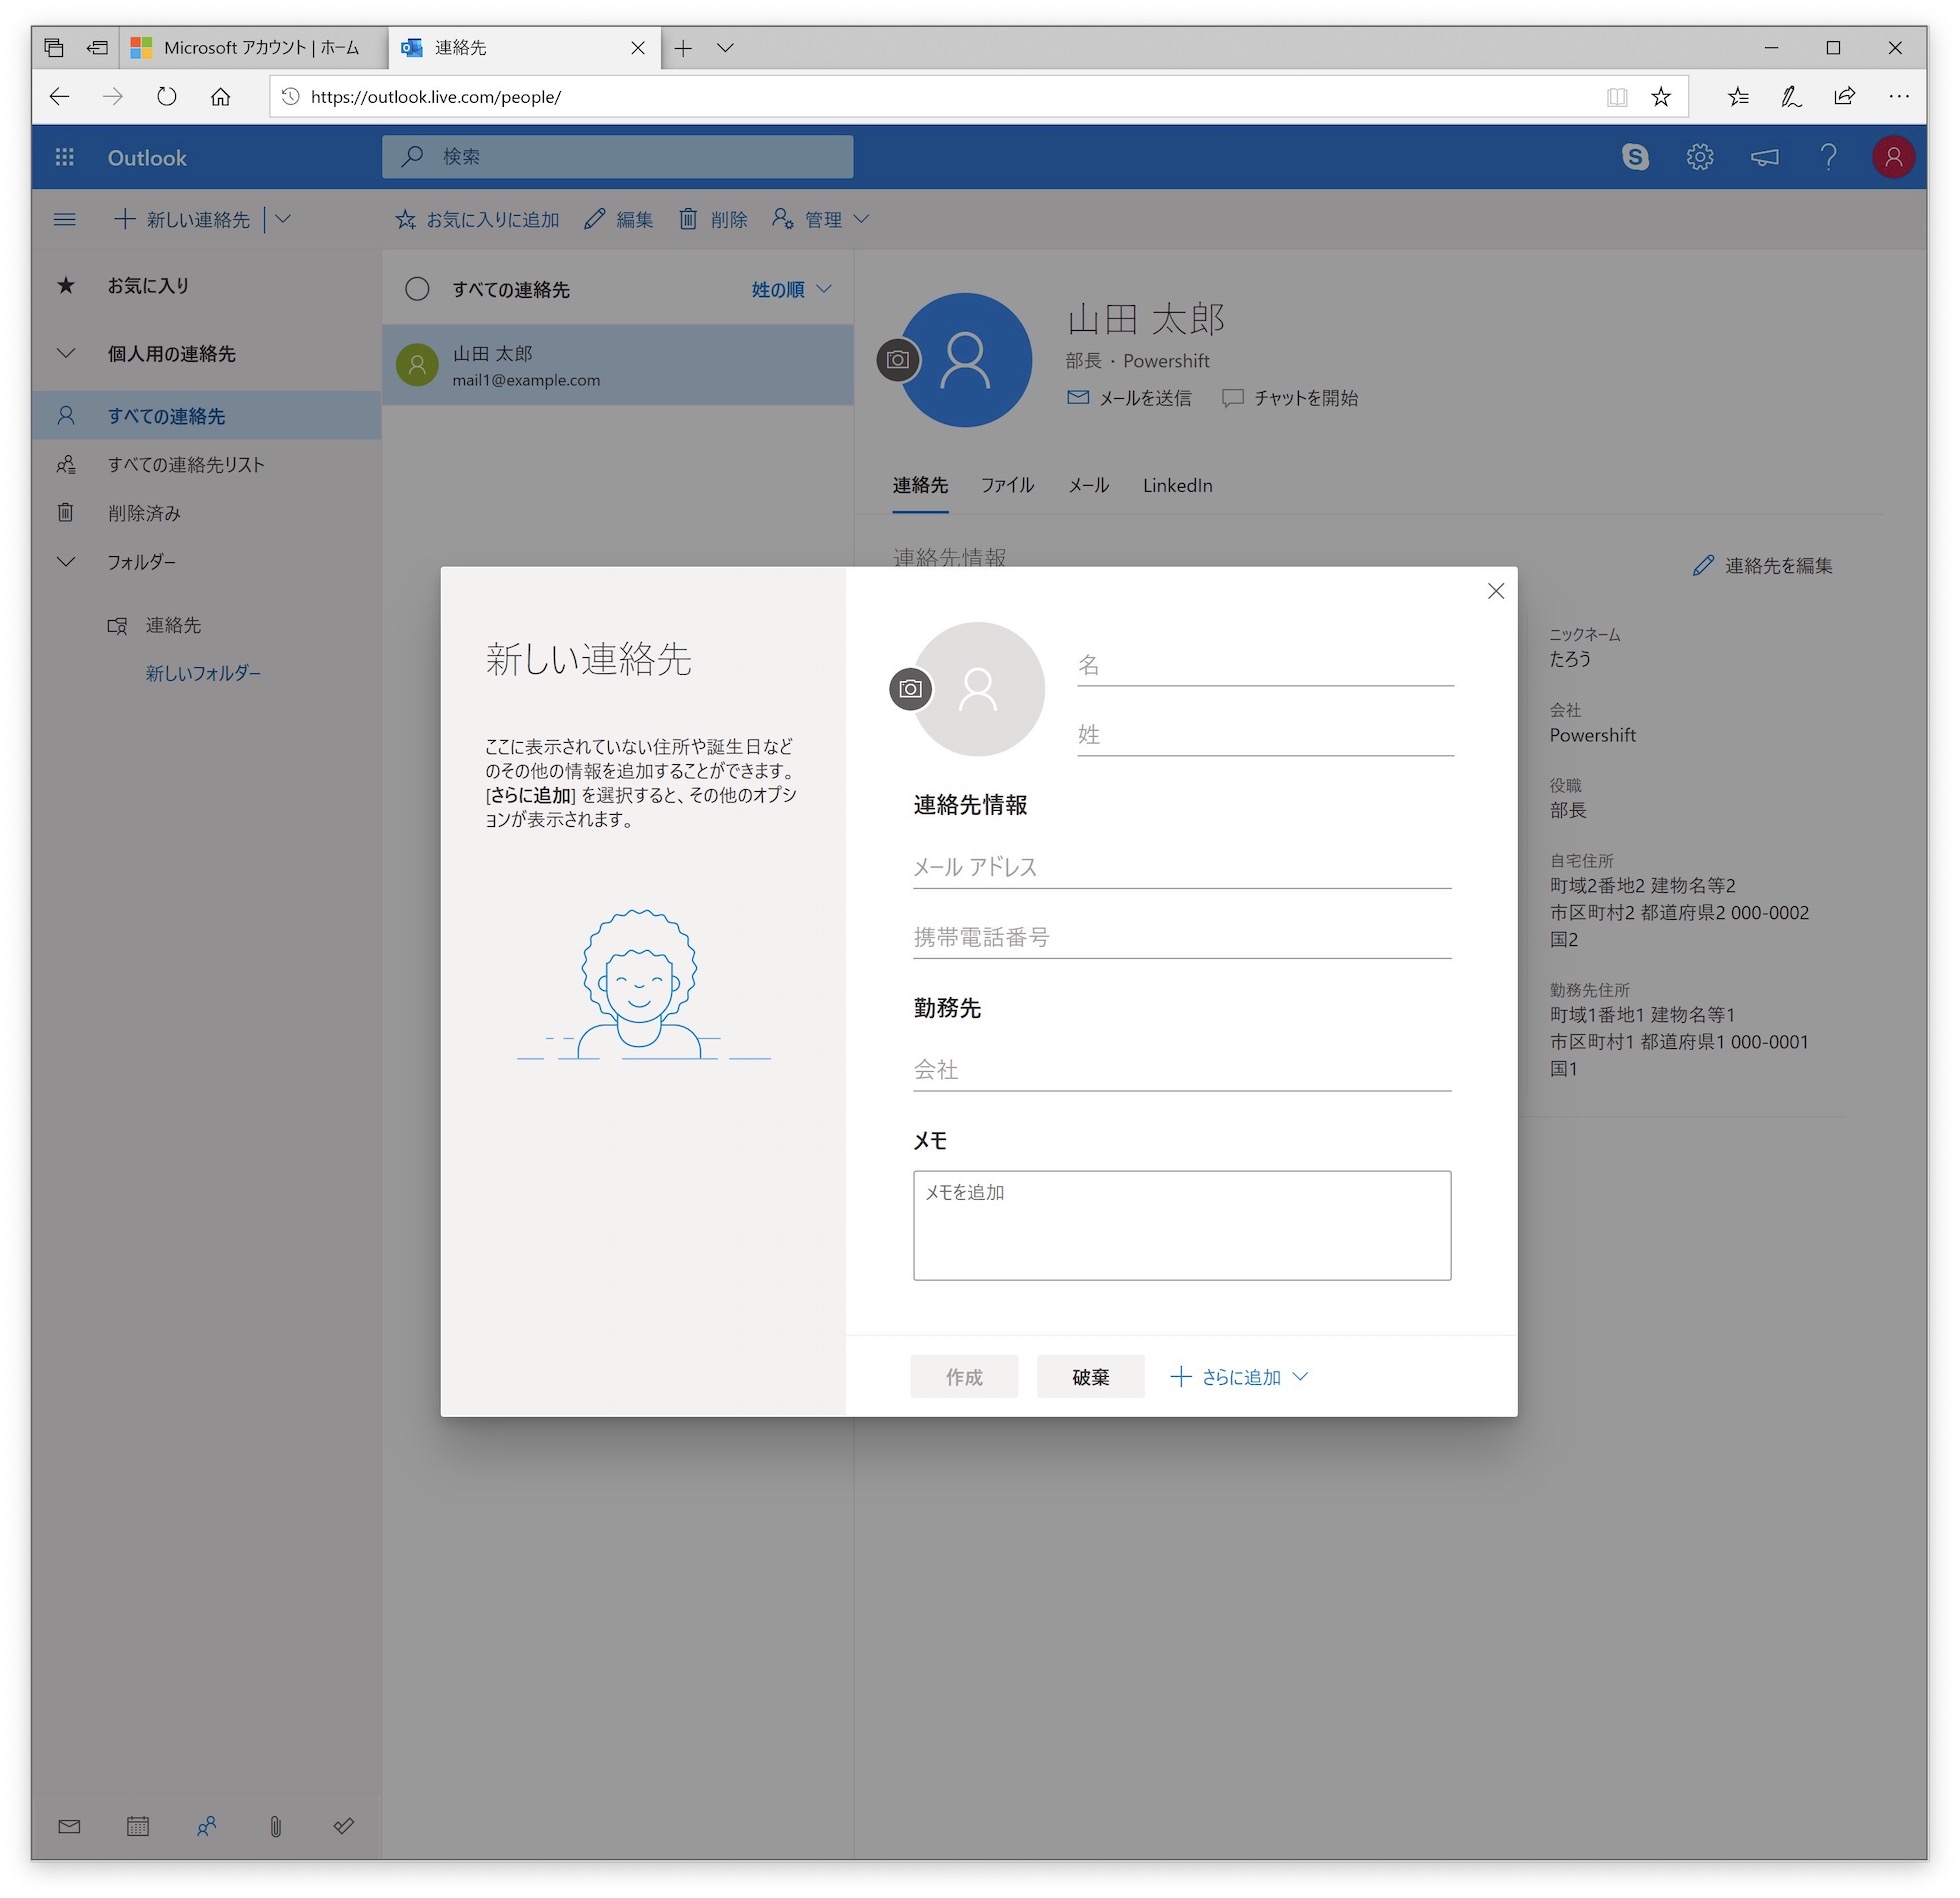This screenshot has width=1960, height=1898.
Task: Select the すべての連絡先 radio circle
Action: (417, 289)
